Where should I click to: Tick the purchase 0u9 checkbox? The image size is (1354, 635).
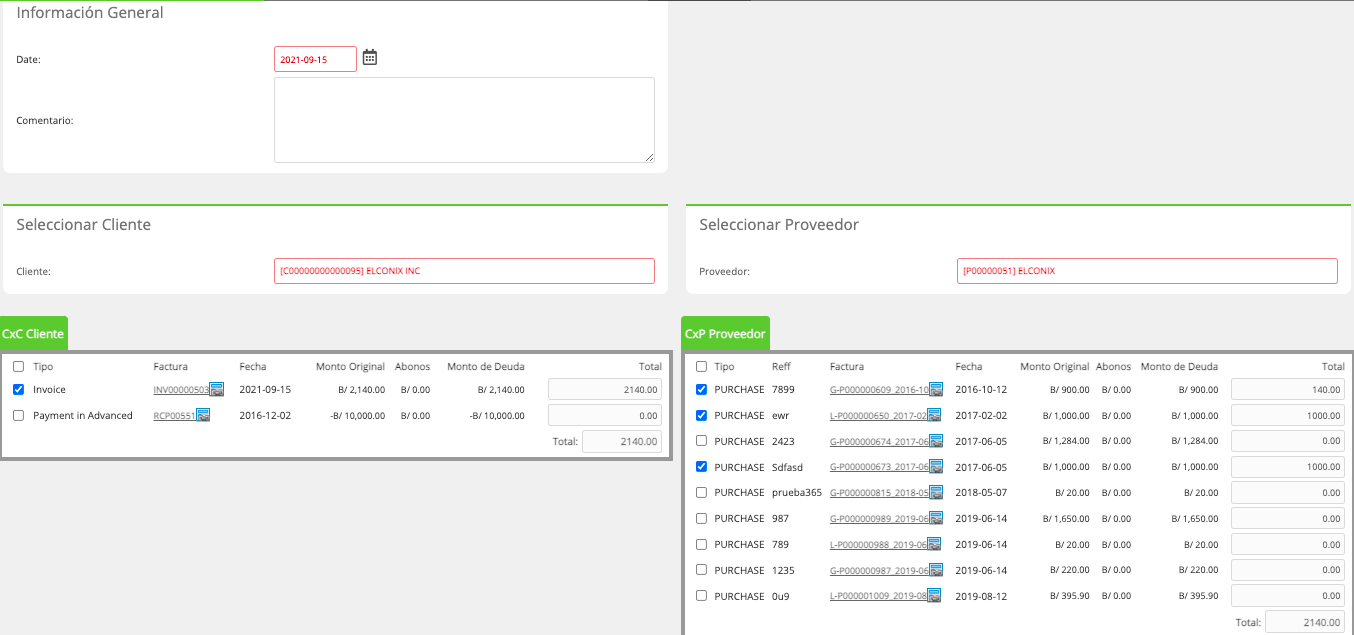tap(701, 596)
